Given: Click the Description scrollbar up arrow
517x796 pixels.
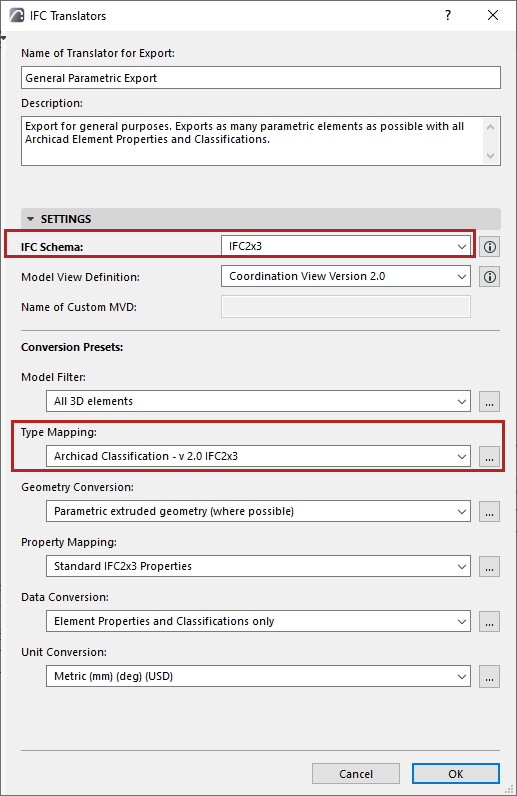Looking at the screenshot, I should (491, 127).
